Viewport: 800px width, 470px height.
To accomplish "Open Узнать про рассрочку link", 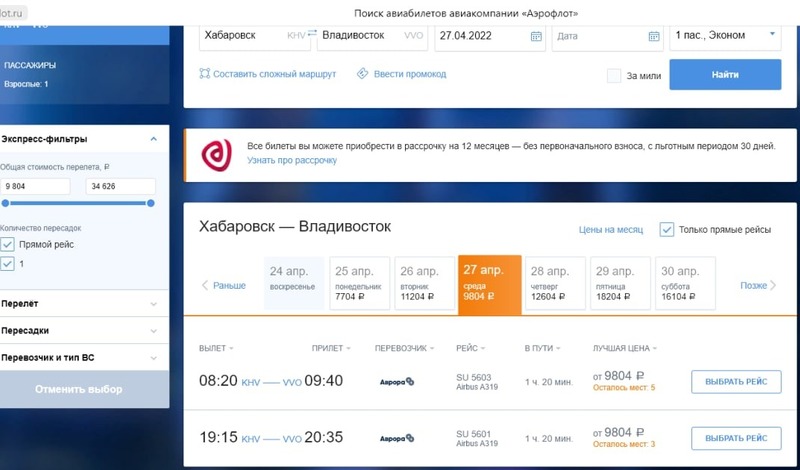I will click(292, 160).
